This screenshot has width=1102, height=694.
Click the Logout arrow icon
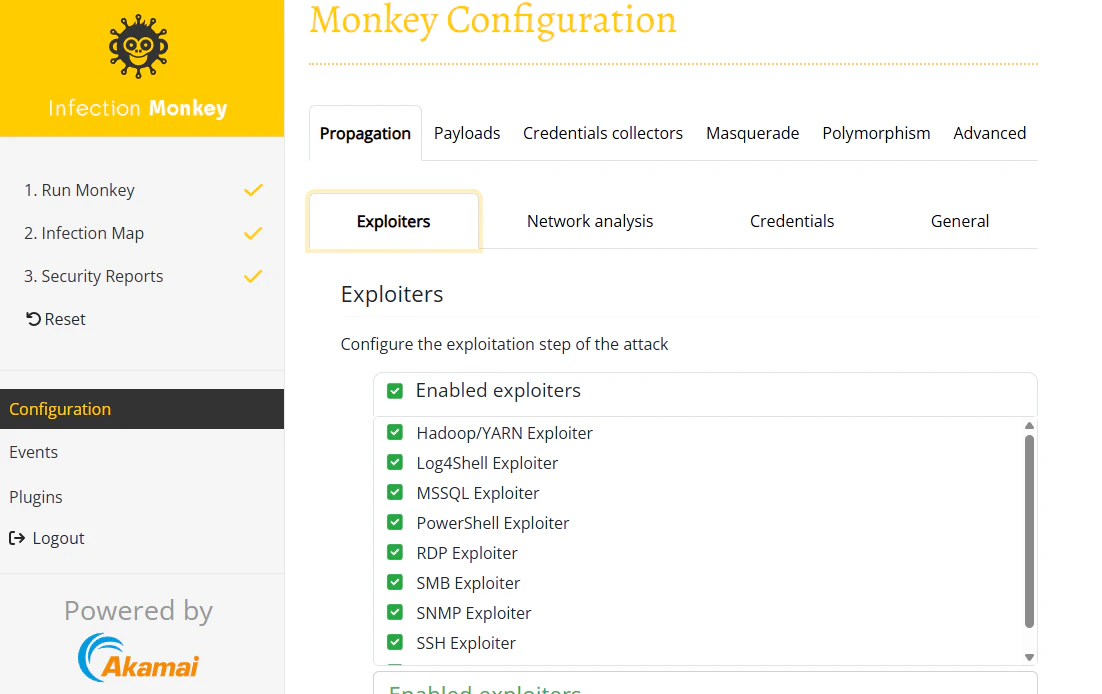[x=17, y=538]
